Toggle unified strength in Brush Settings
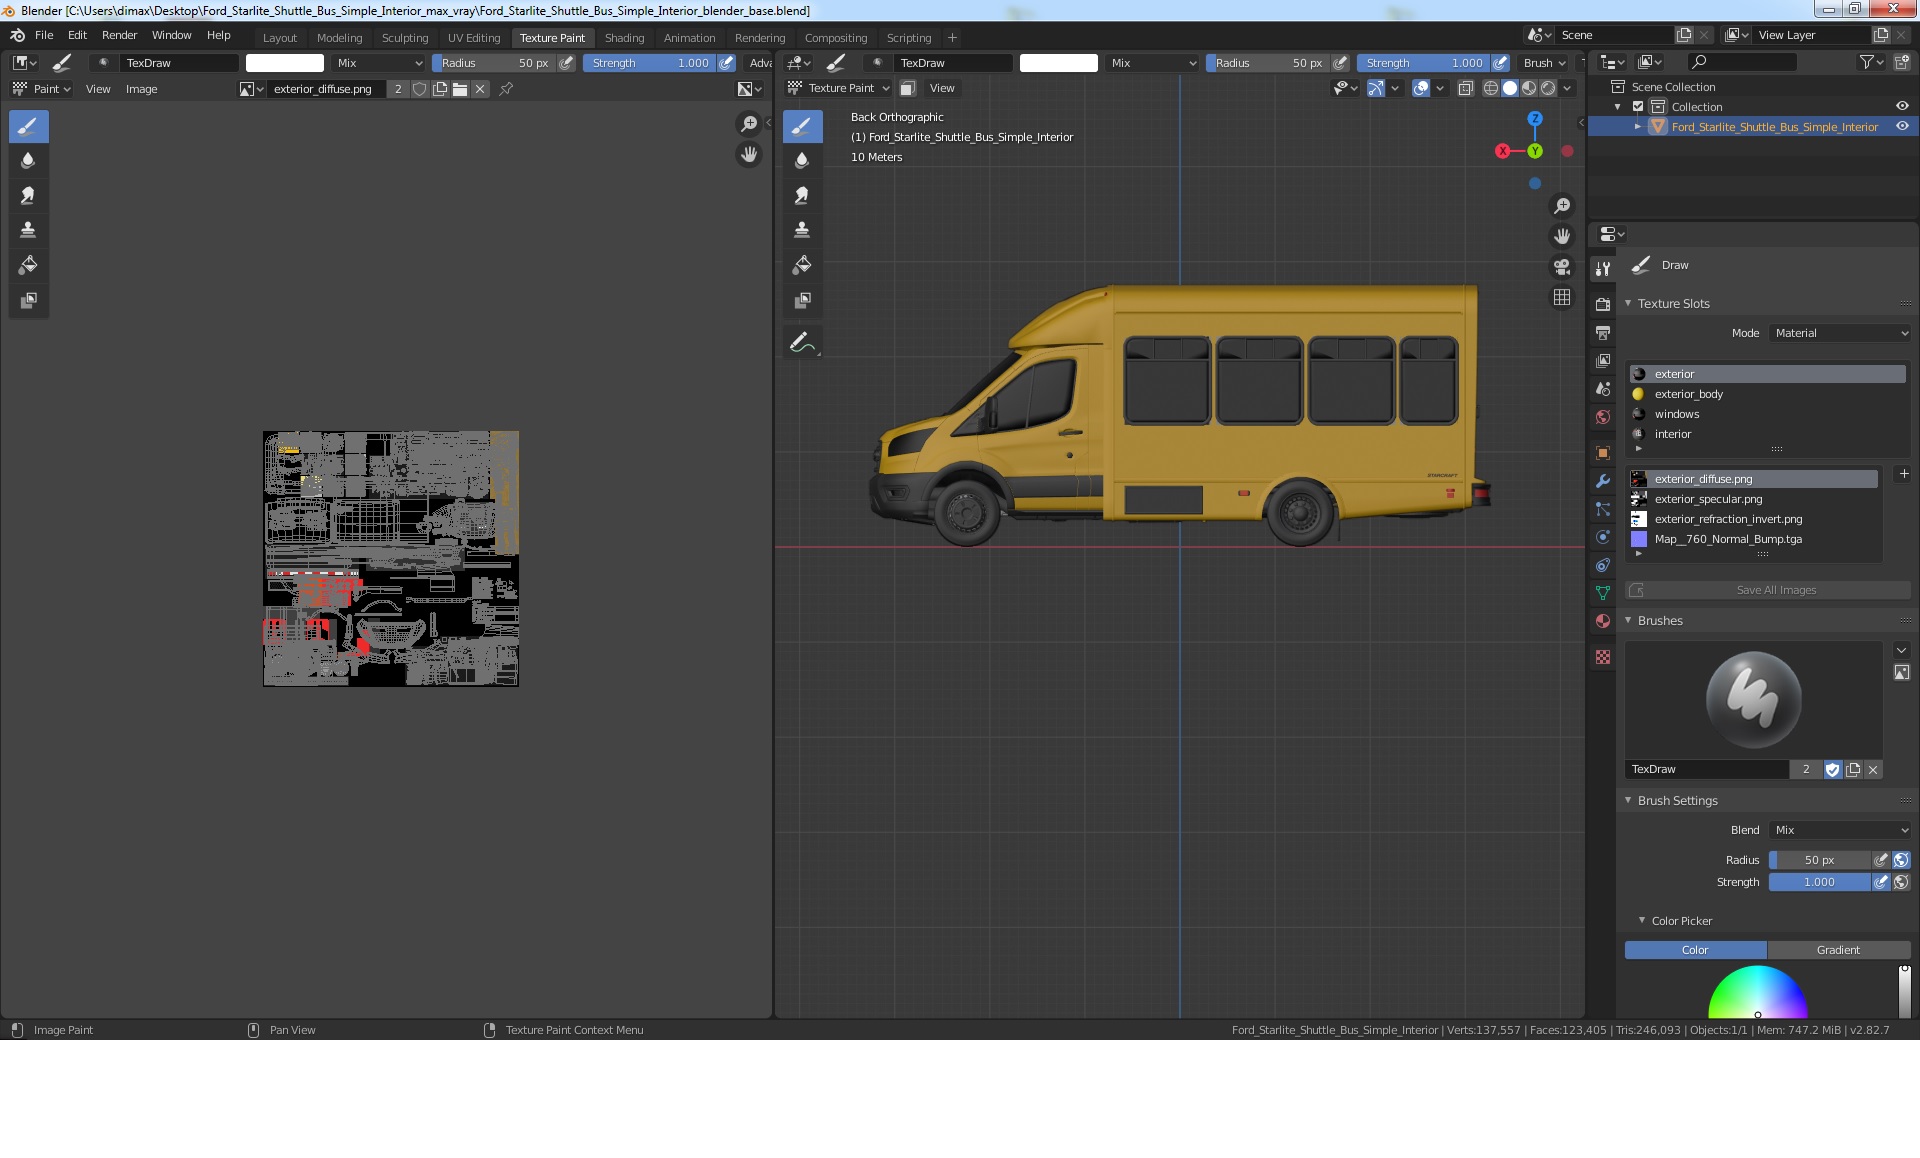Image resolution: width=1920 pixels, height=1158 pixels. tap(1901, 882)
